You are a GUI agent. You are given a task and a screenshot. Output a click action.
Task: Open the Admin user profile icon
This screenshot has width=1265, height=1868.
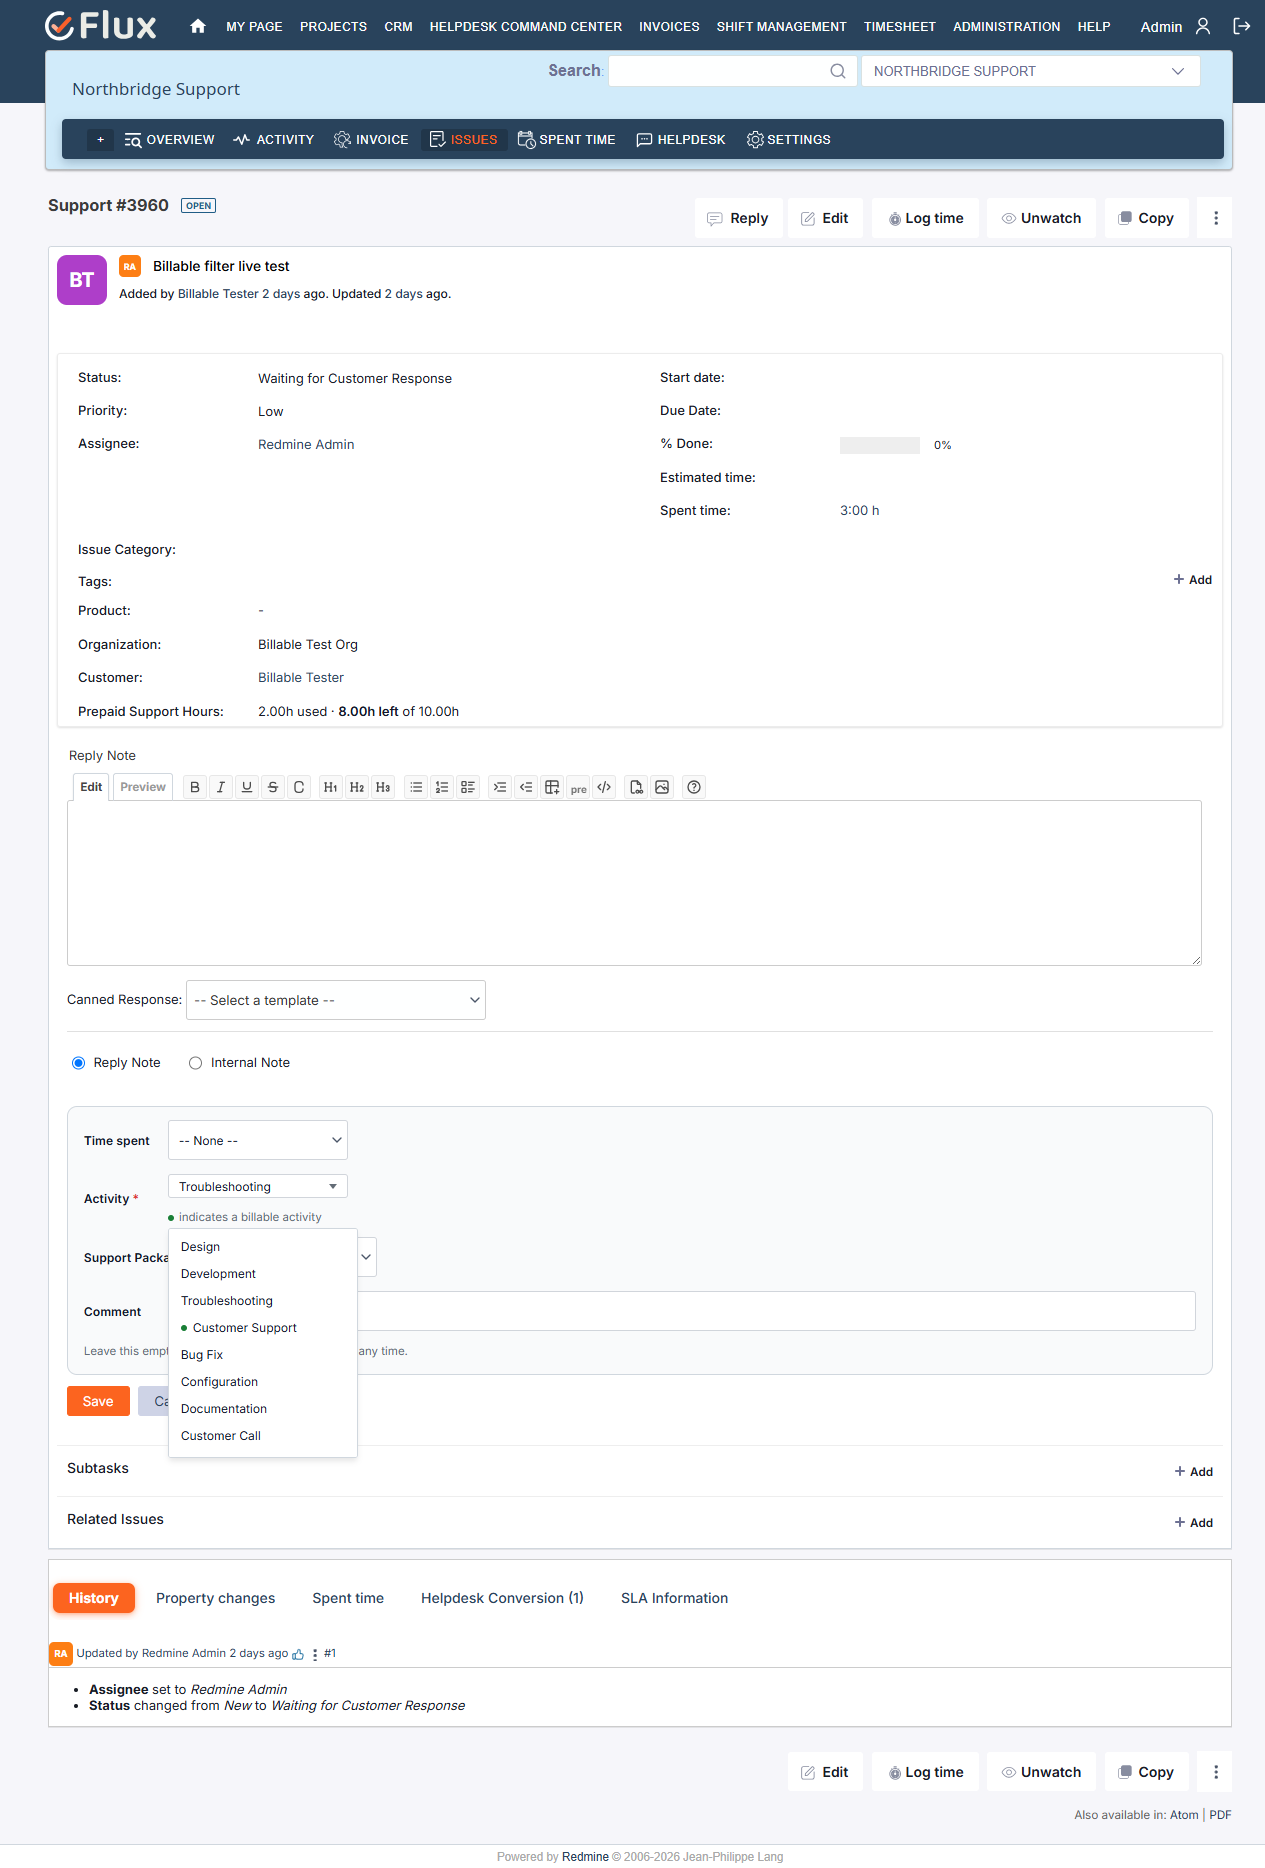[1203, 26]
